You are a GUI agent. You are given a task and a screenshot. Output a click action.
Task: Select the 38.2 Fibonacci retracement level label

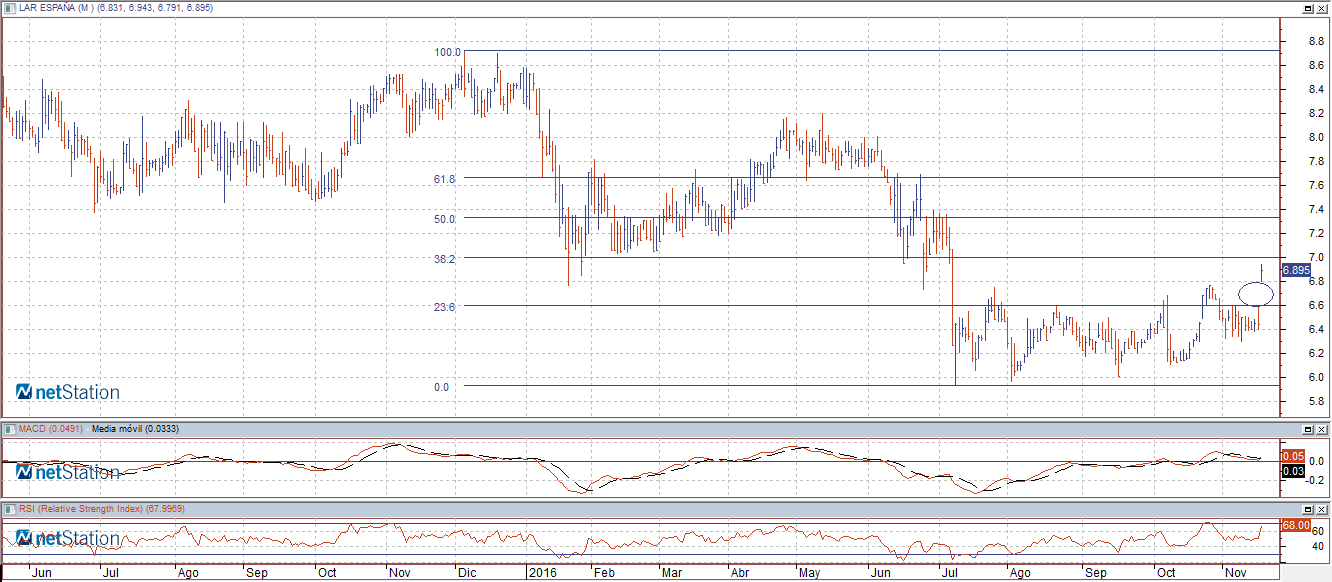click(x=445, y=258)
